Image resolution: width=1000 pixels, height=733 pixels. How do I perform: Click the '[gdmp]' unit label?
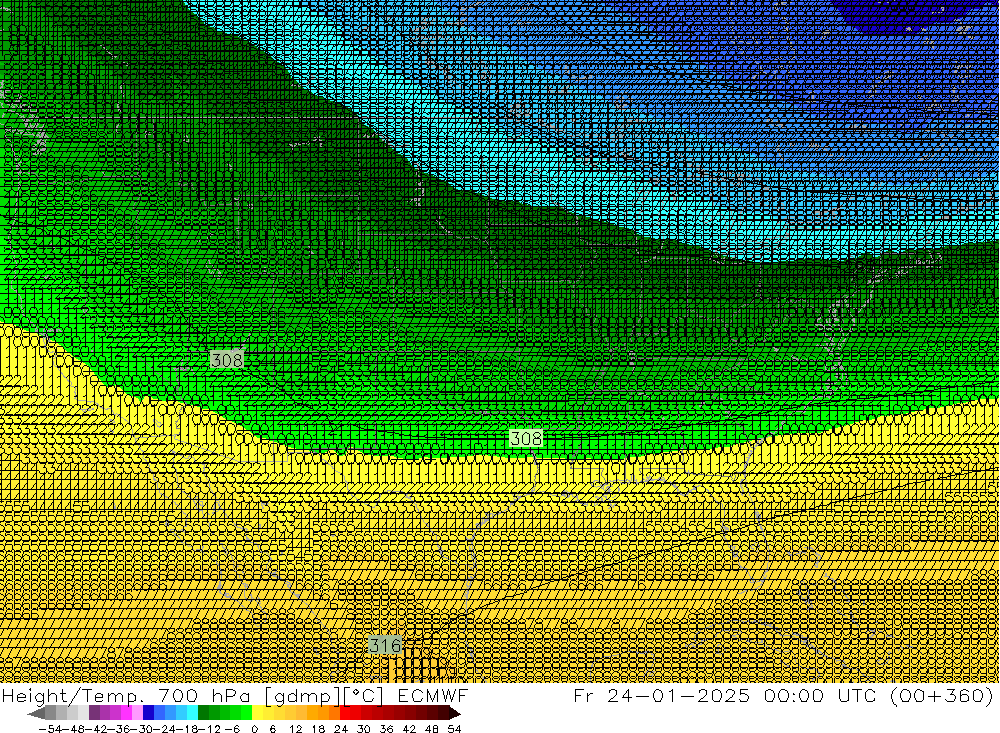coord(302,695)
